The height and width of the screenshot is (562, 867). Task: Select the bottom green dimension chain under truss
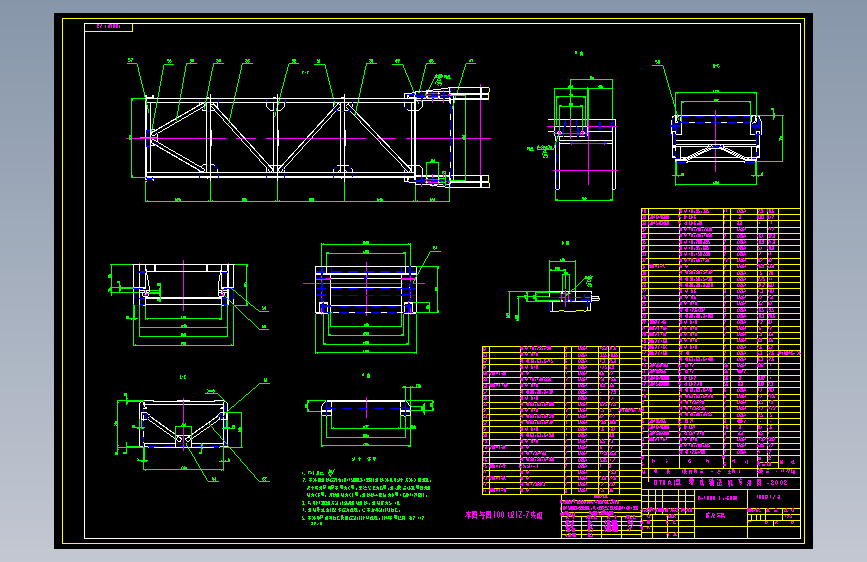[x=297, y=200]
